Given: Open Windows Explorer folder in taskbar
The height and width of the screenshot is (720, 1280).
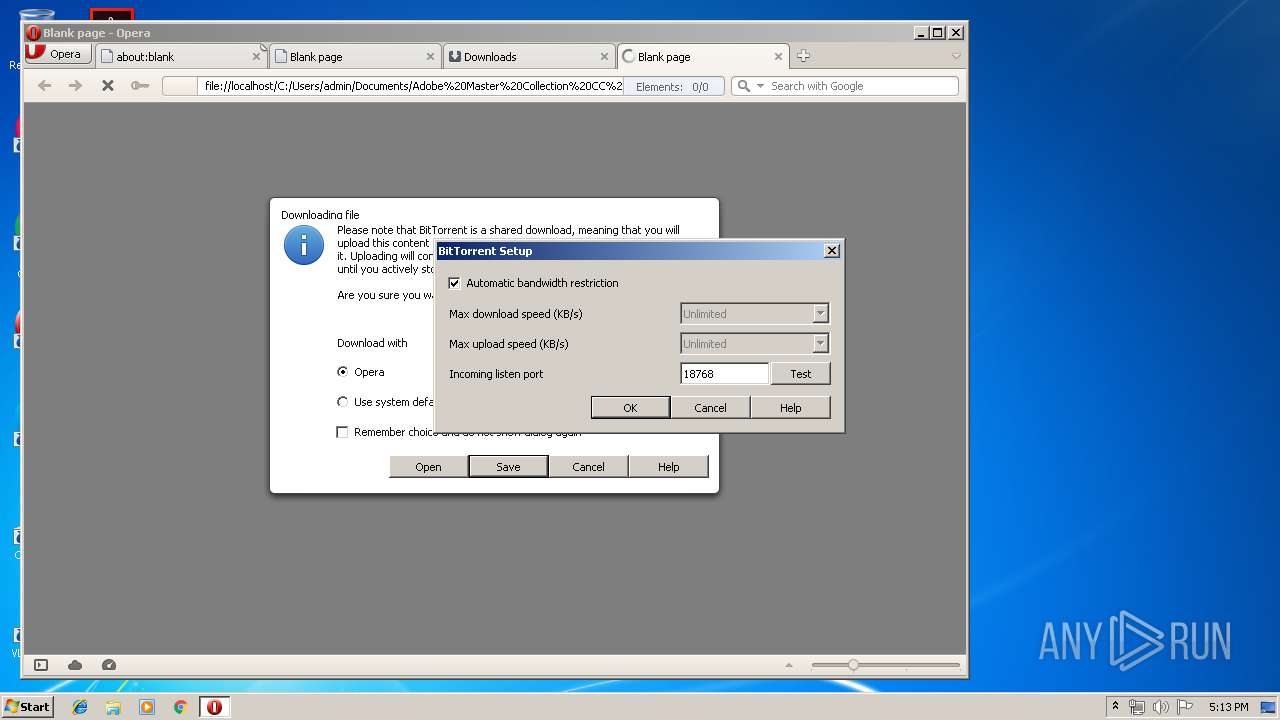Looking at the screenshot, I should tap(113, 707).
